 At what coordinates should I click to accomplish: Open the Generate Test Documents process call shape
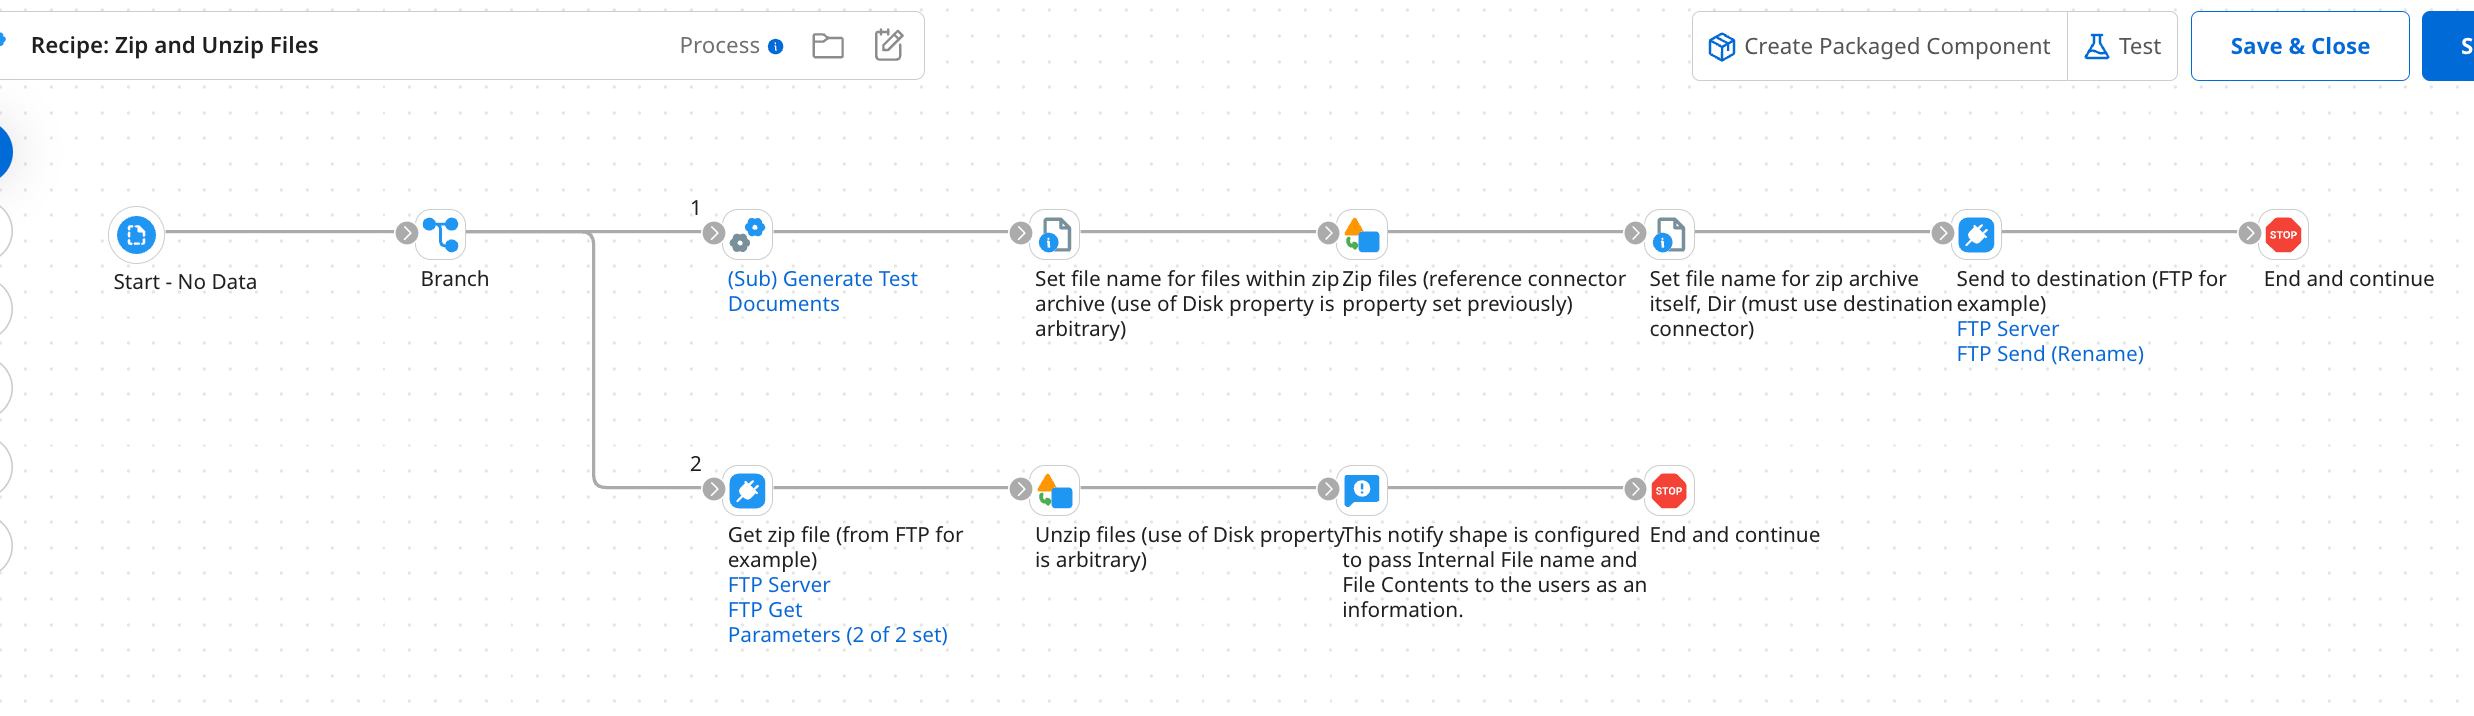[x=748, y=234]
